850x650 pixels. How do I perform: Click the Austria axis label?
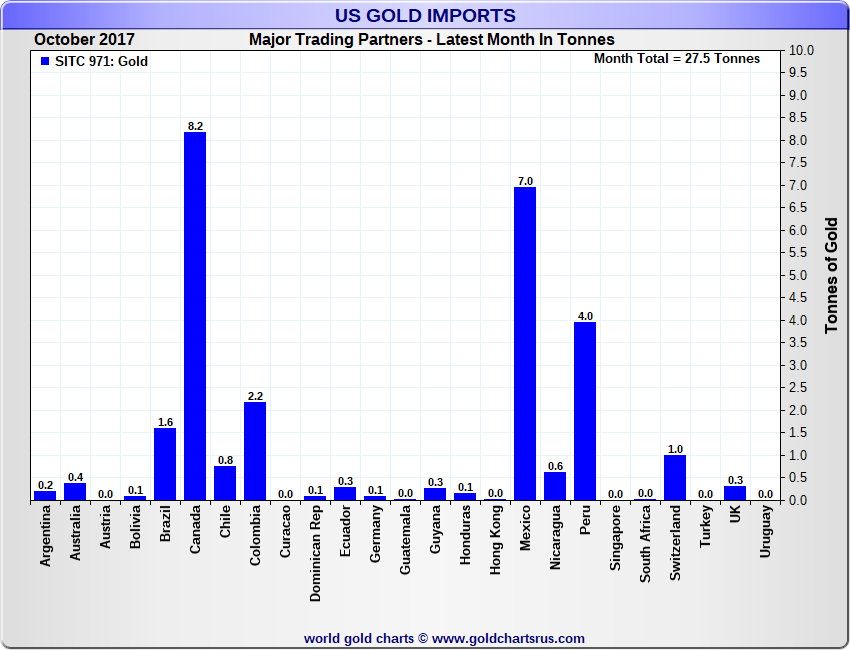click(105, 526)
